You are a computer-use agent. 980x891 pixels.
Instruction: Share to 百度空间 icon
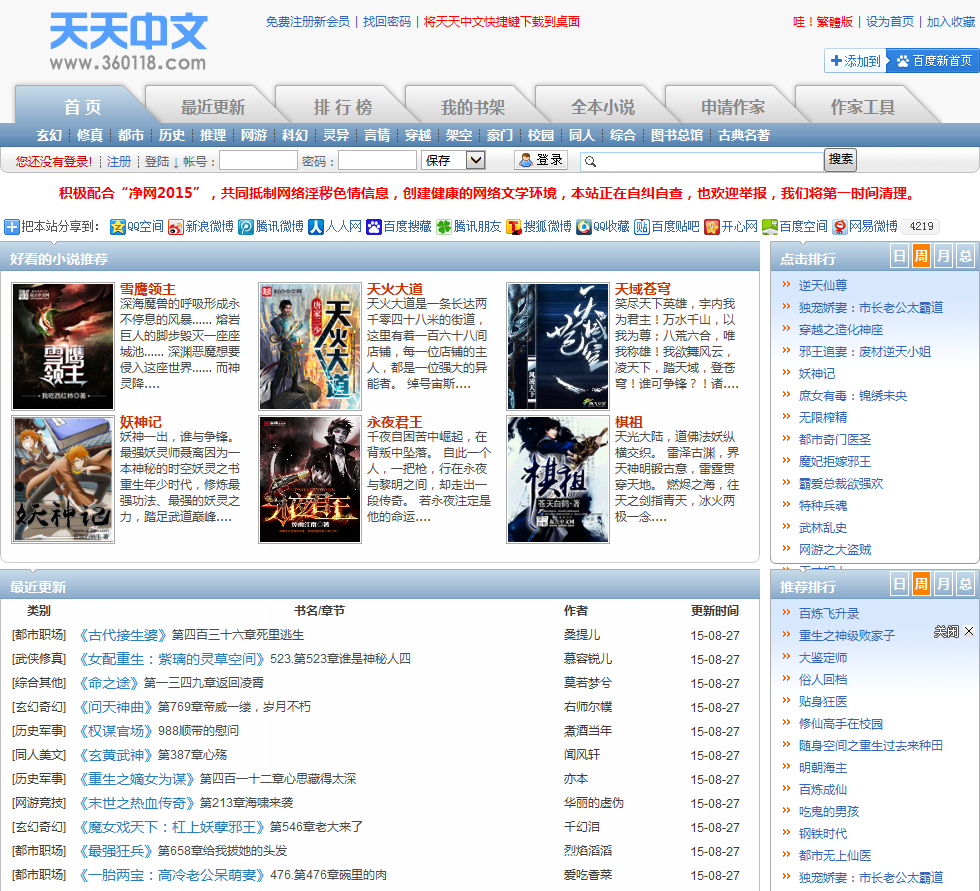tap(770, 227)
